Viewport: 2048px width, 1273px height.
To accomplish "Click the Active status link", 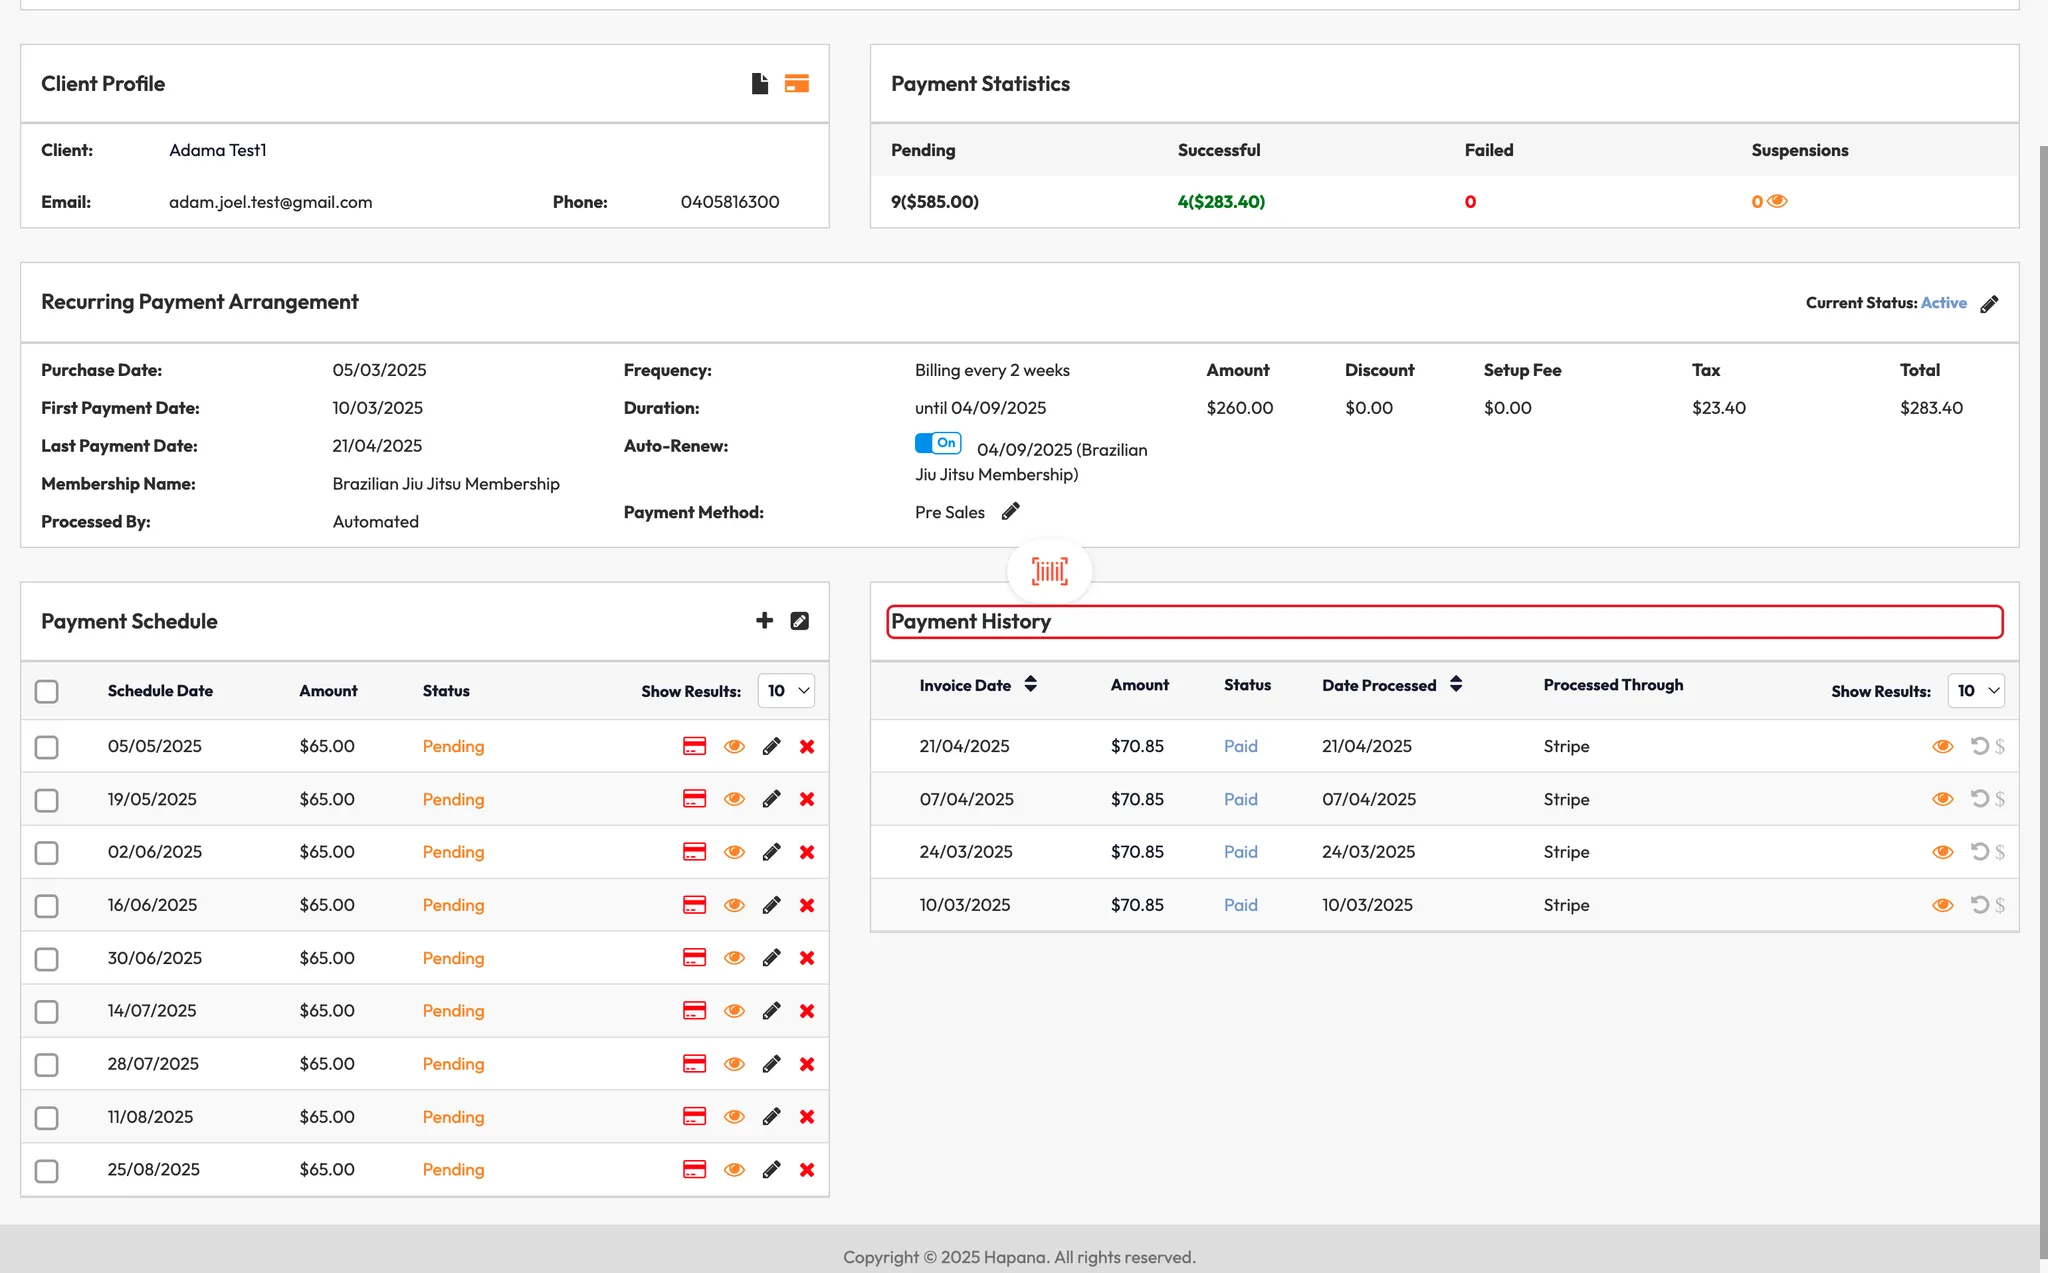I will coord(1943,303).
